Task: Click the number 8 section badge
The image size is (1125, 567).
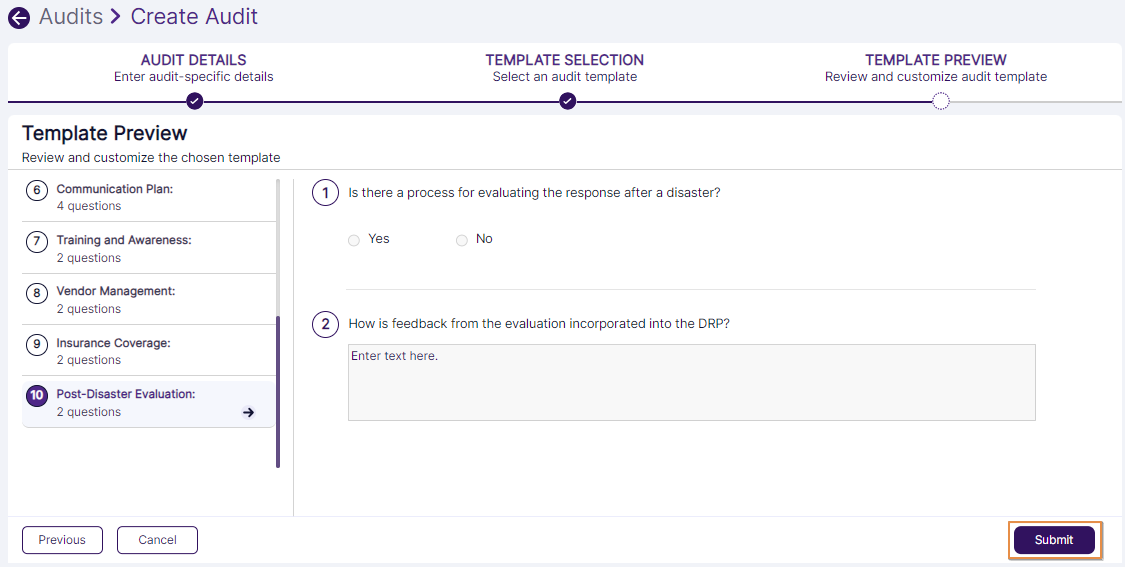Action: pos(37,293)
